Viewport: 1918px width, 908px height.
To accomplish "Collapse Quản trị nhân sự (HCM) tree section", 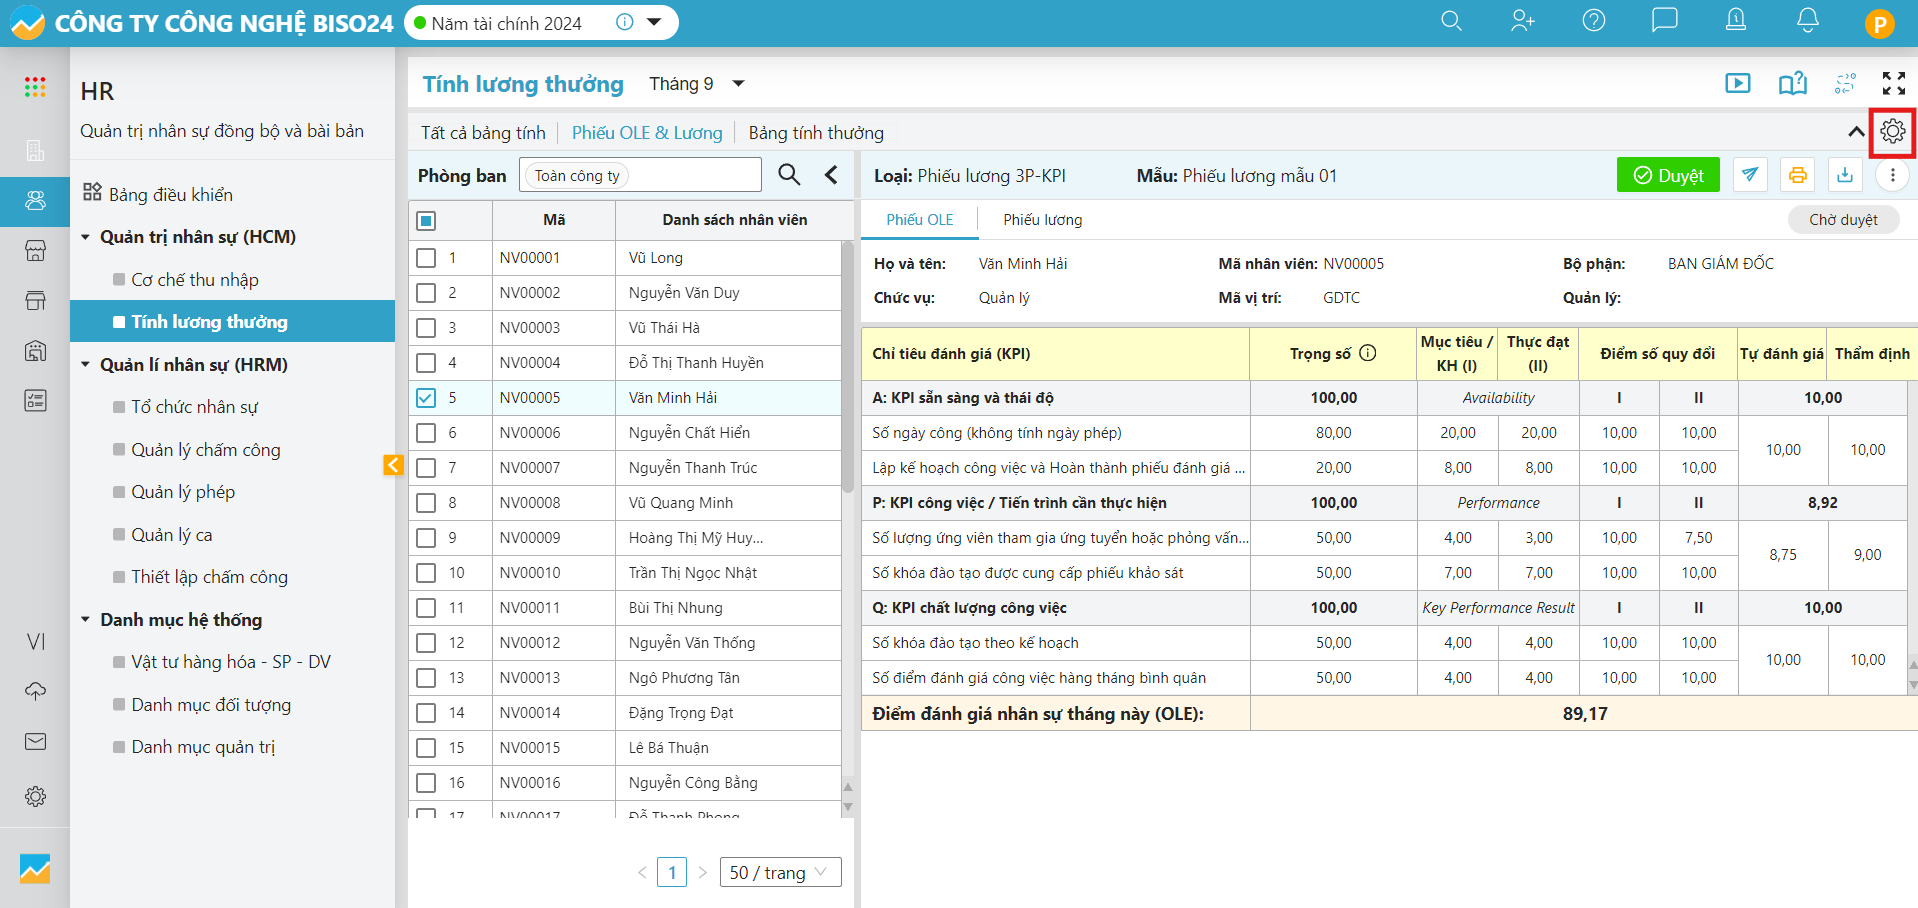I will pyautogui.click(x=86, y=237).
